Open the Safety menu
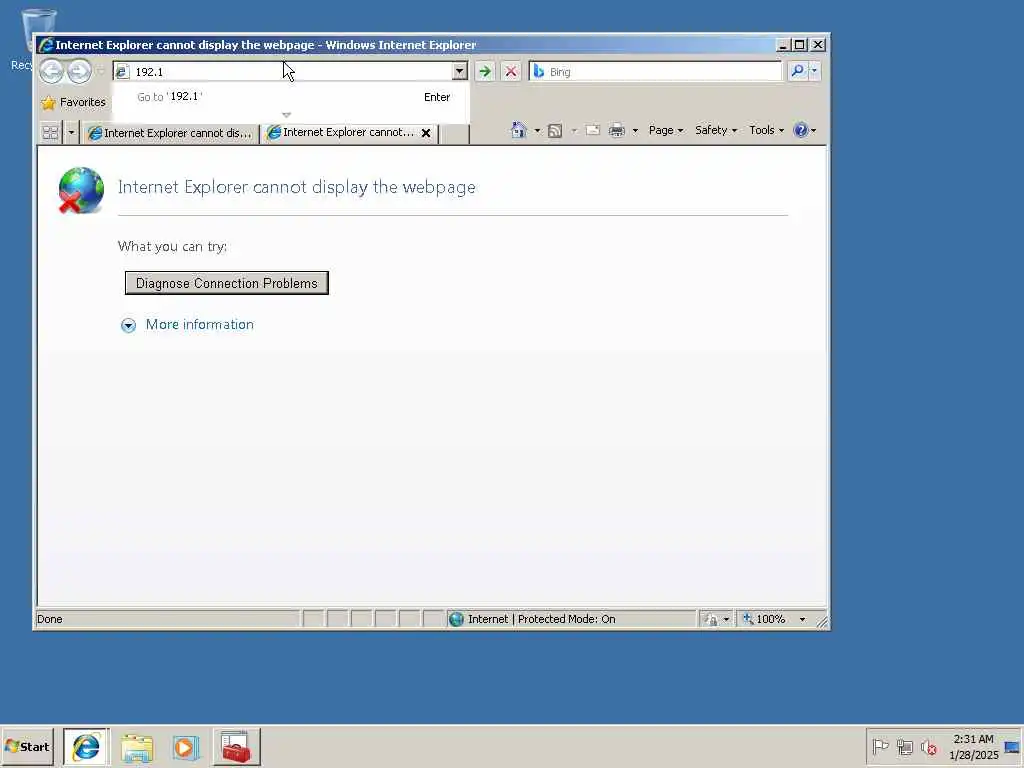 click(716, 130)
